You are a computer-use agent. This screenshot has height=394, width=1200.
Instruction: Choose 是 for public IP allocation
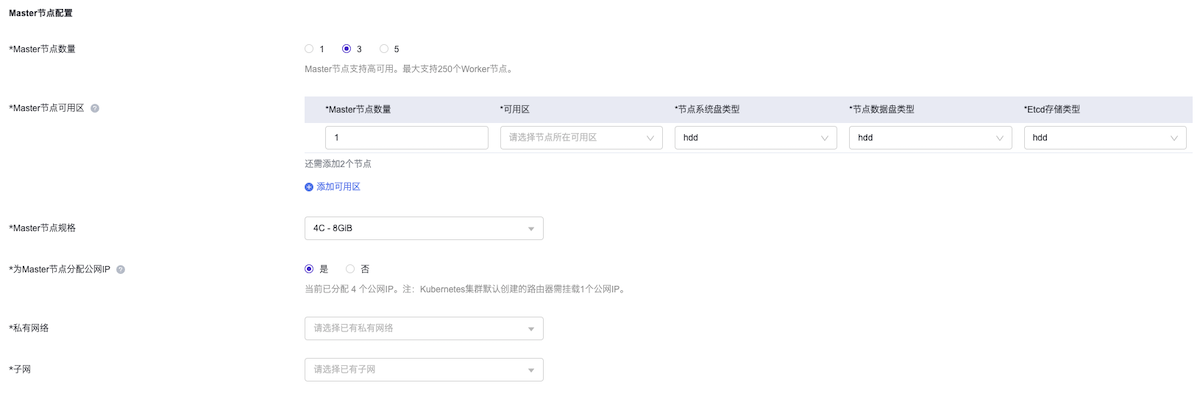pyautogui.click(x=309, y=269)
